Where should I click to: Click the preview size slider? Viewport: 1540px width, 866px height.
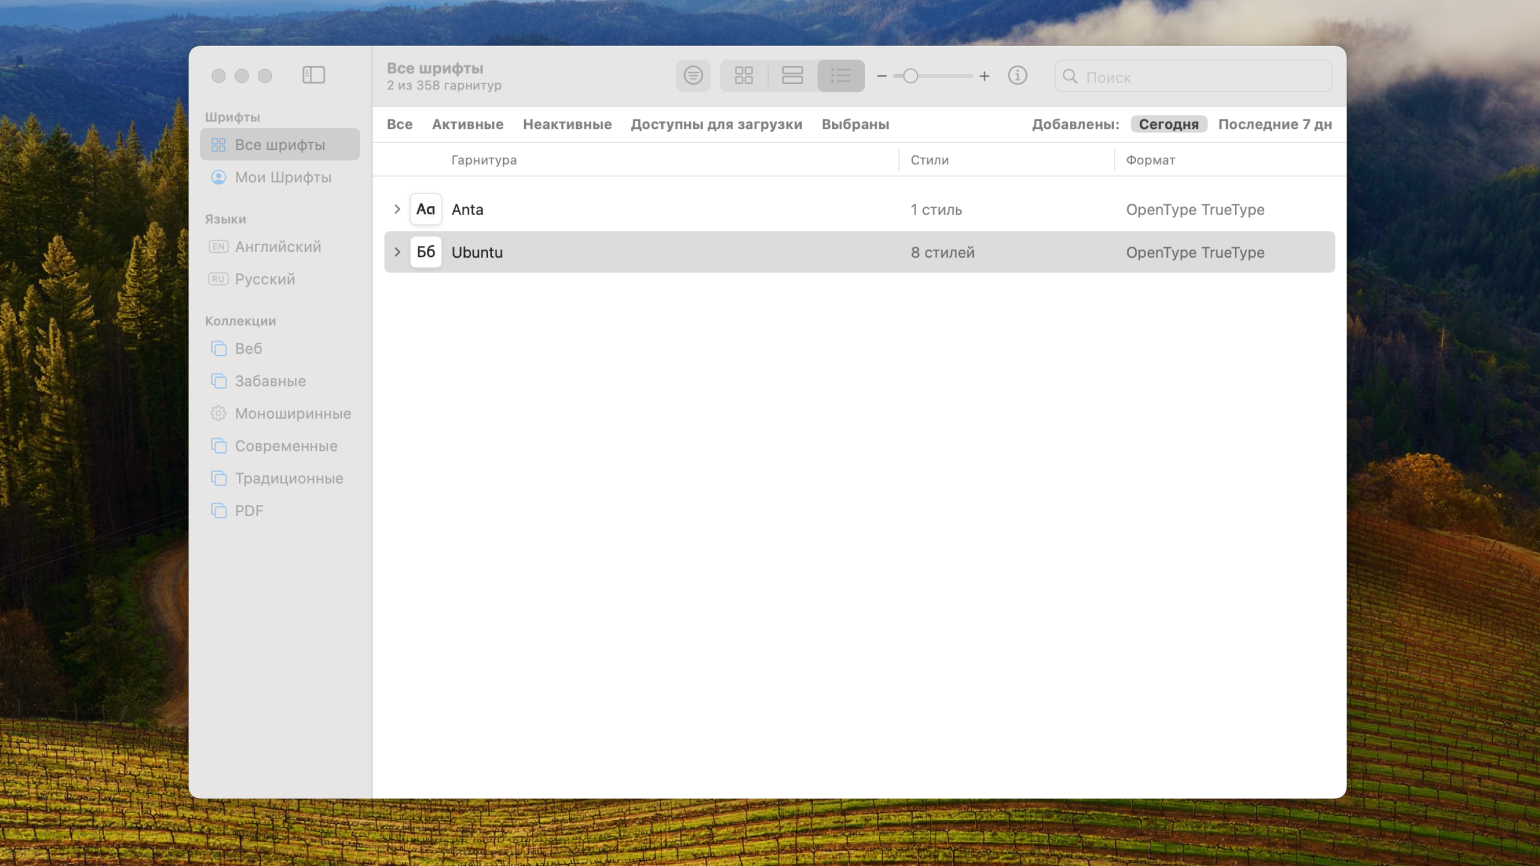point(933,76)
